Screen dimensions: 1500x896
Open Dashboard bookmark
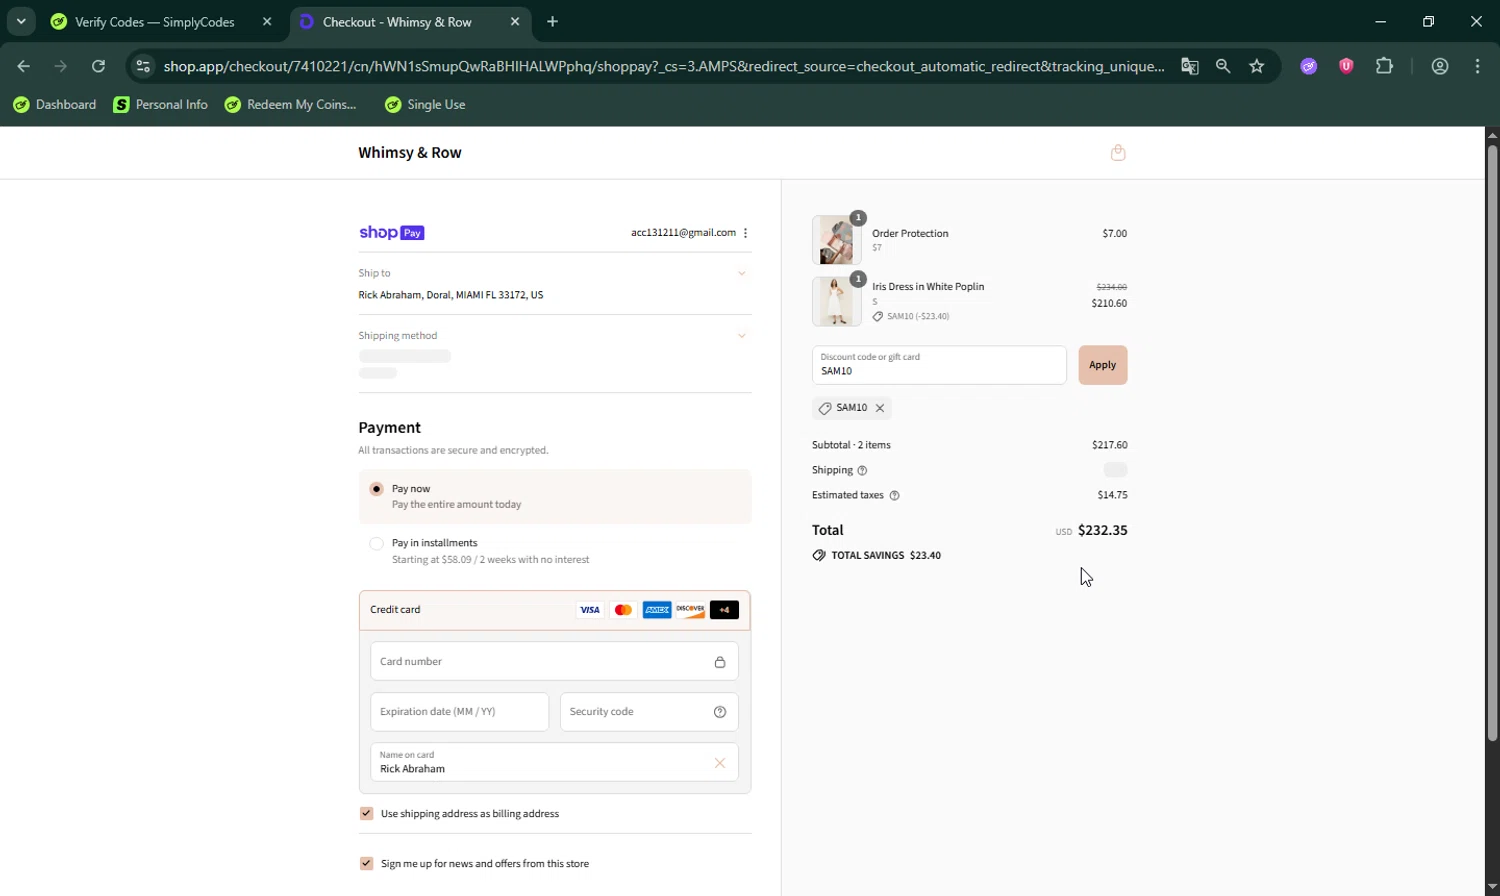point(55,105)
